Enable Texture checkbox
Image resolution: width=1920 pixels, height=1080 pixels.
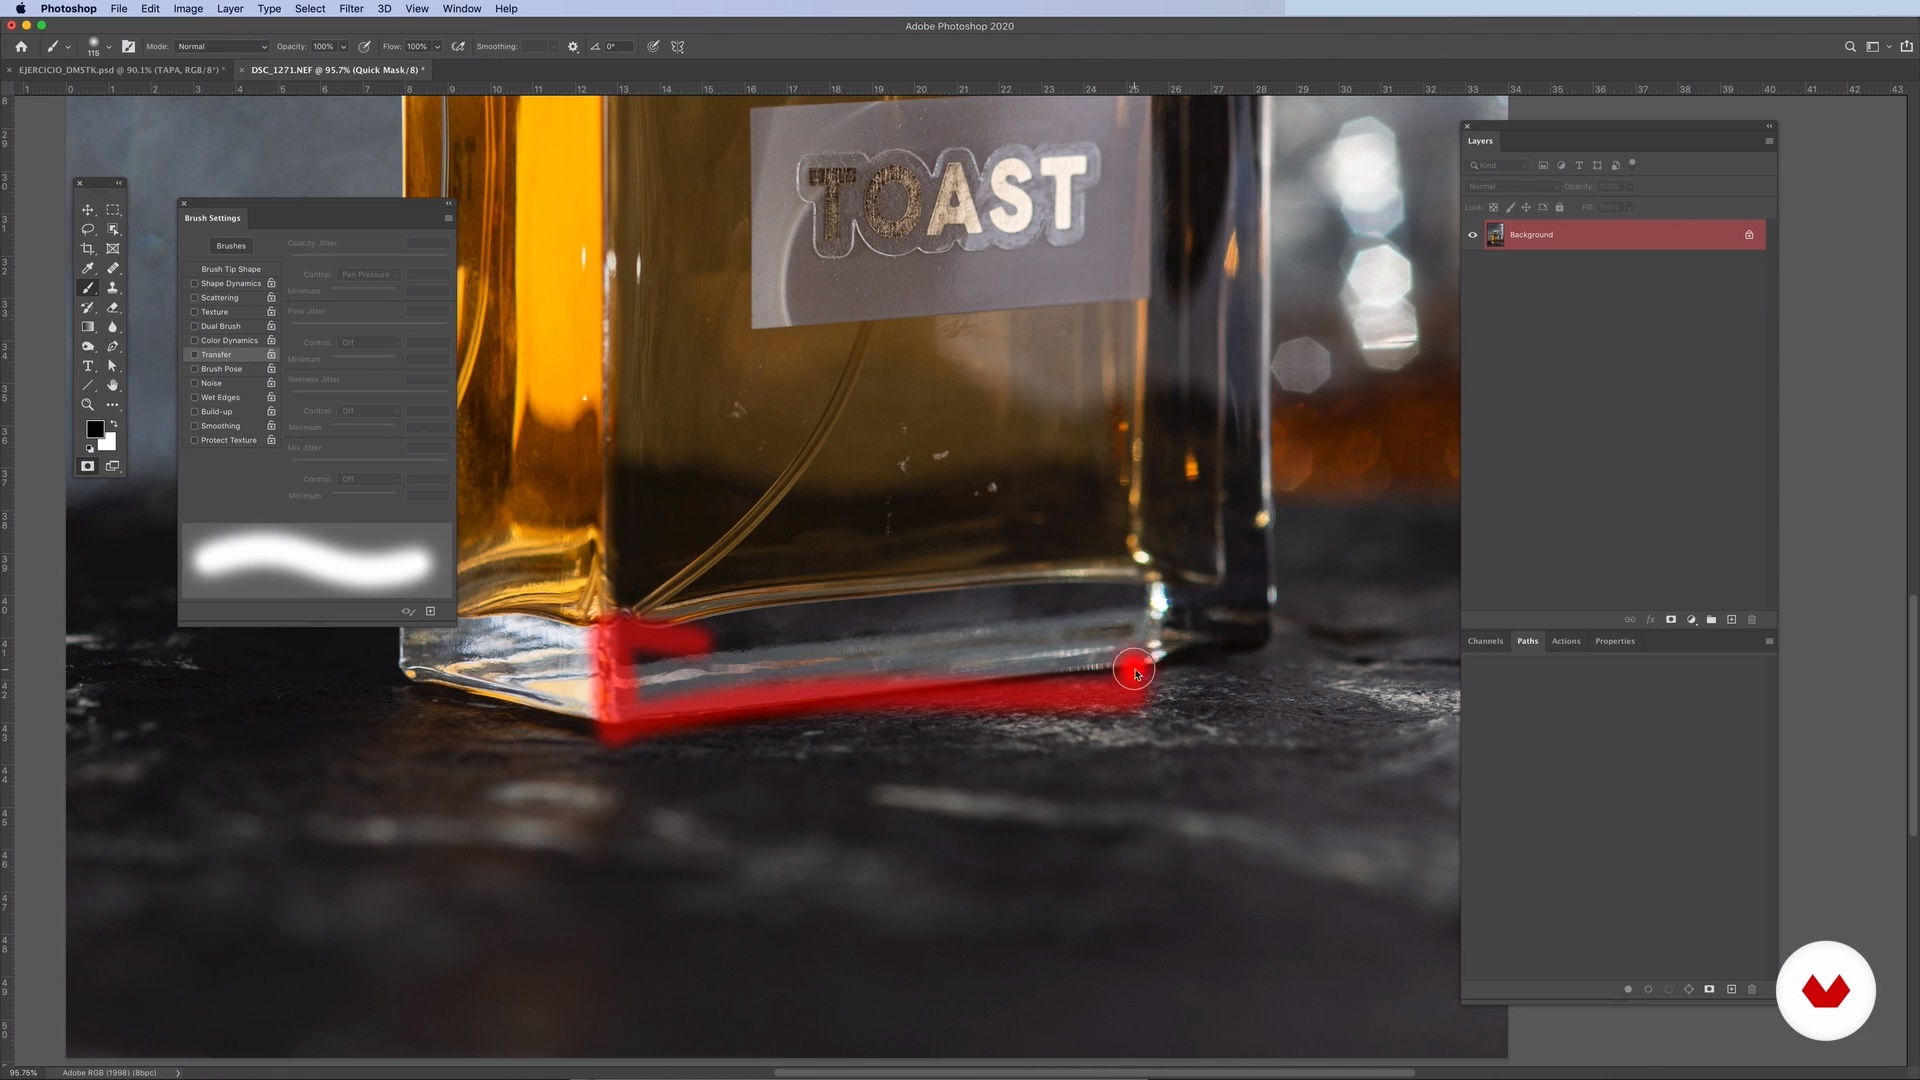click(x=194, y=312)
